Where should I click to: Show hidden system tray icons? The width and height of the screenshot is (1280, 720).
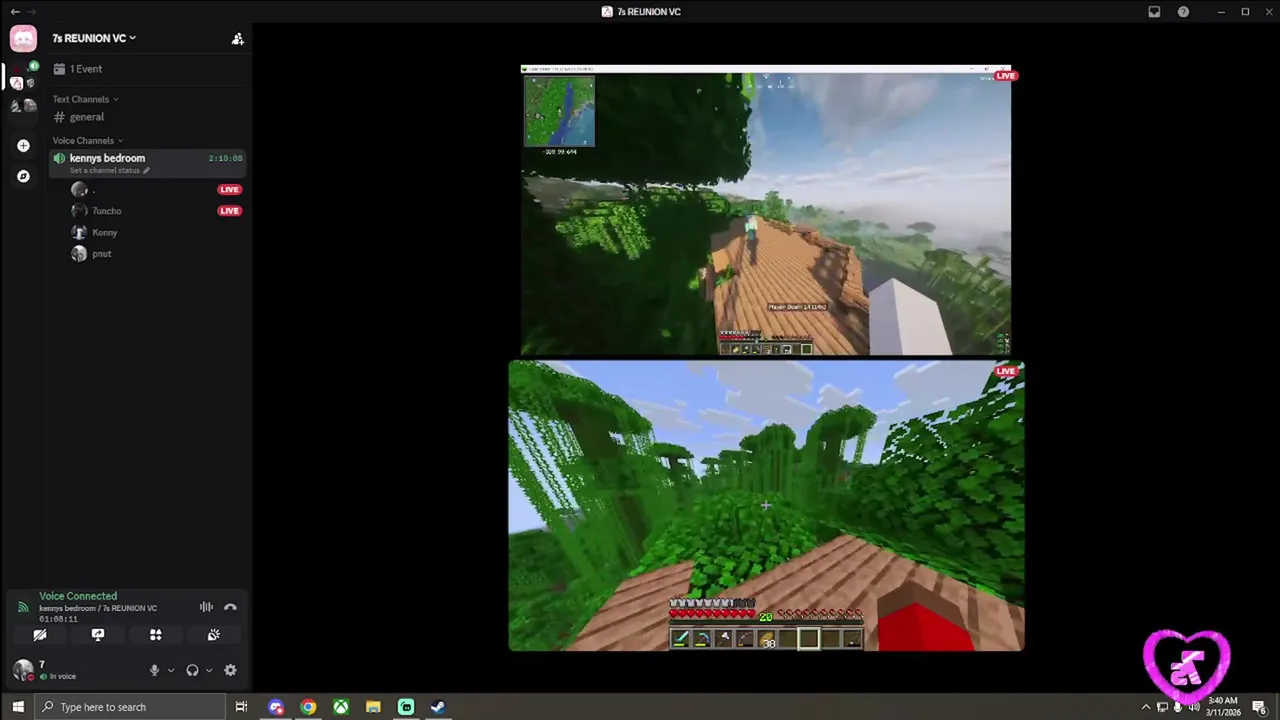[x=1146, y=707]
